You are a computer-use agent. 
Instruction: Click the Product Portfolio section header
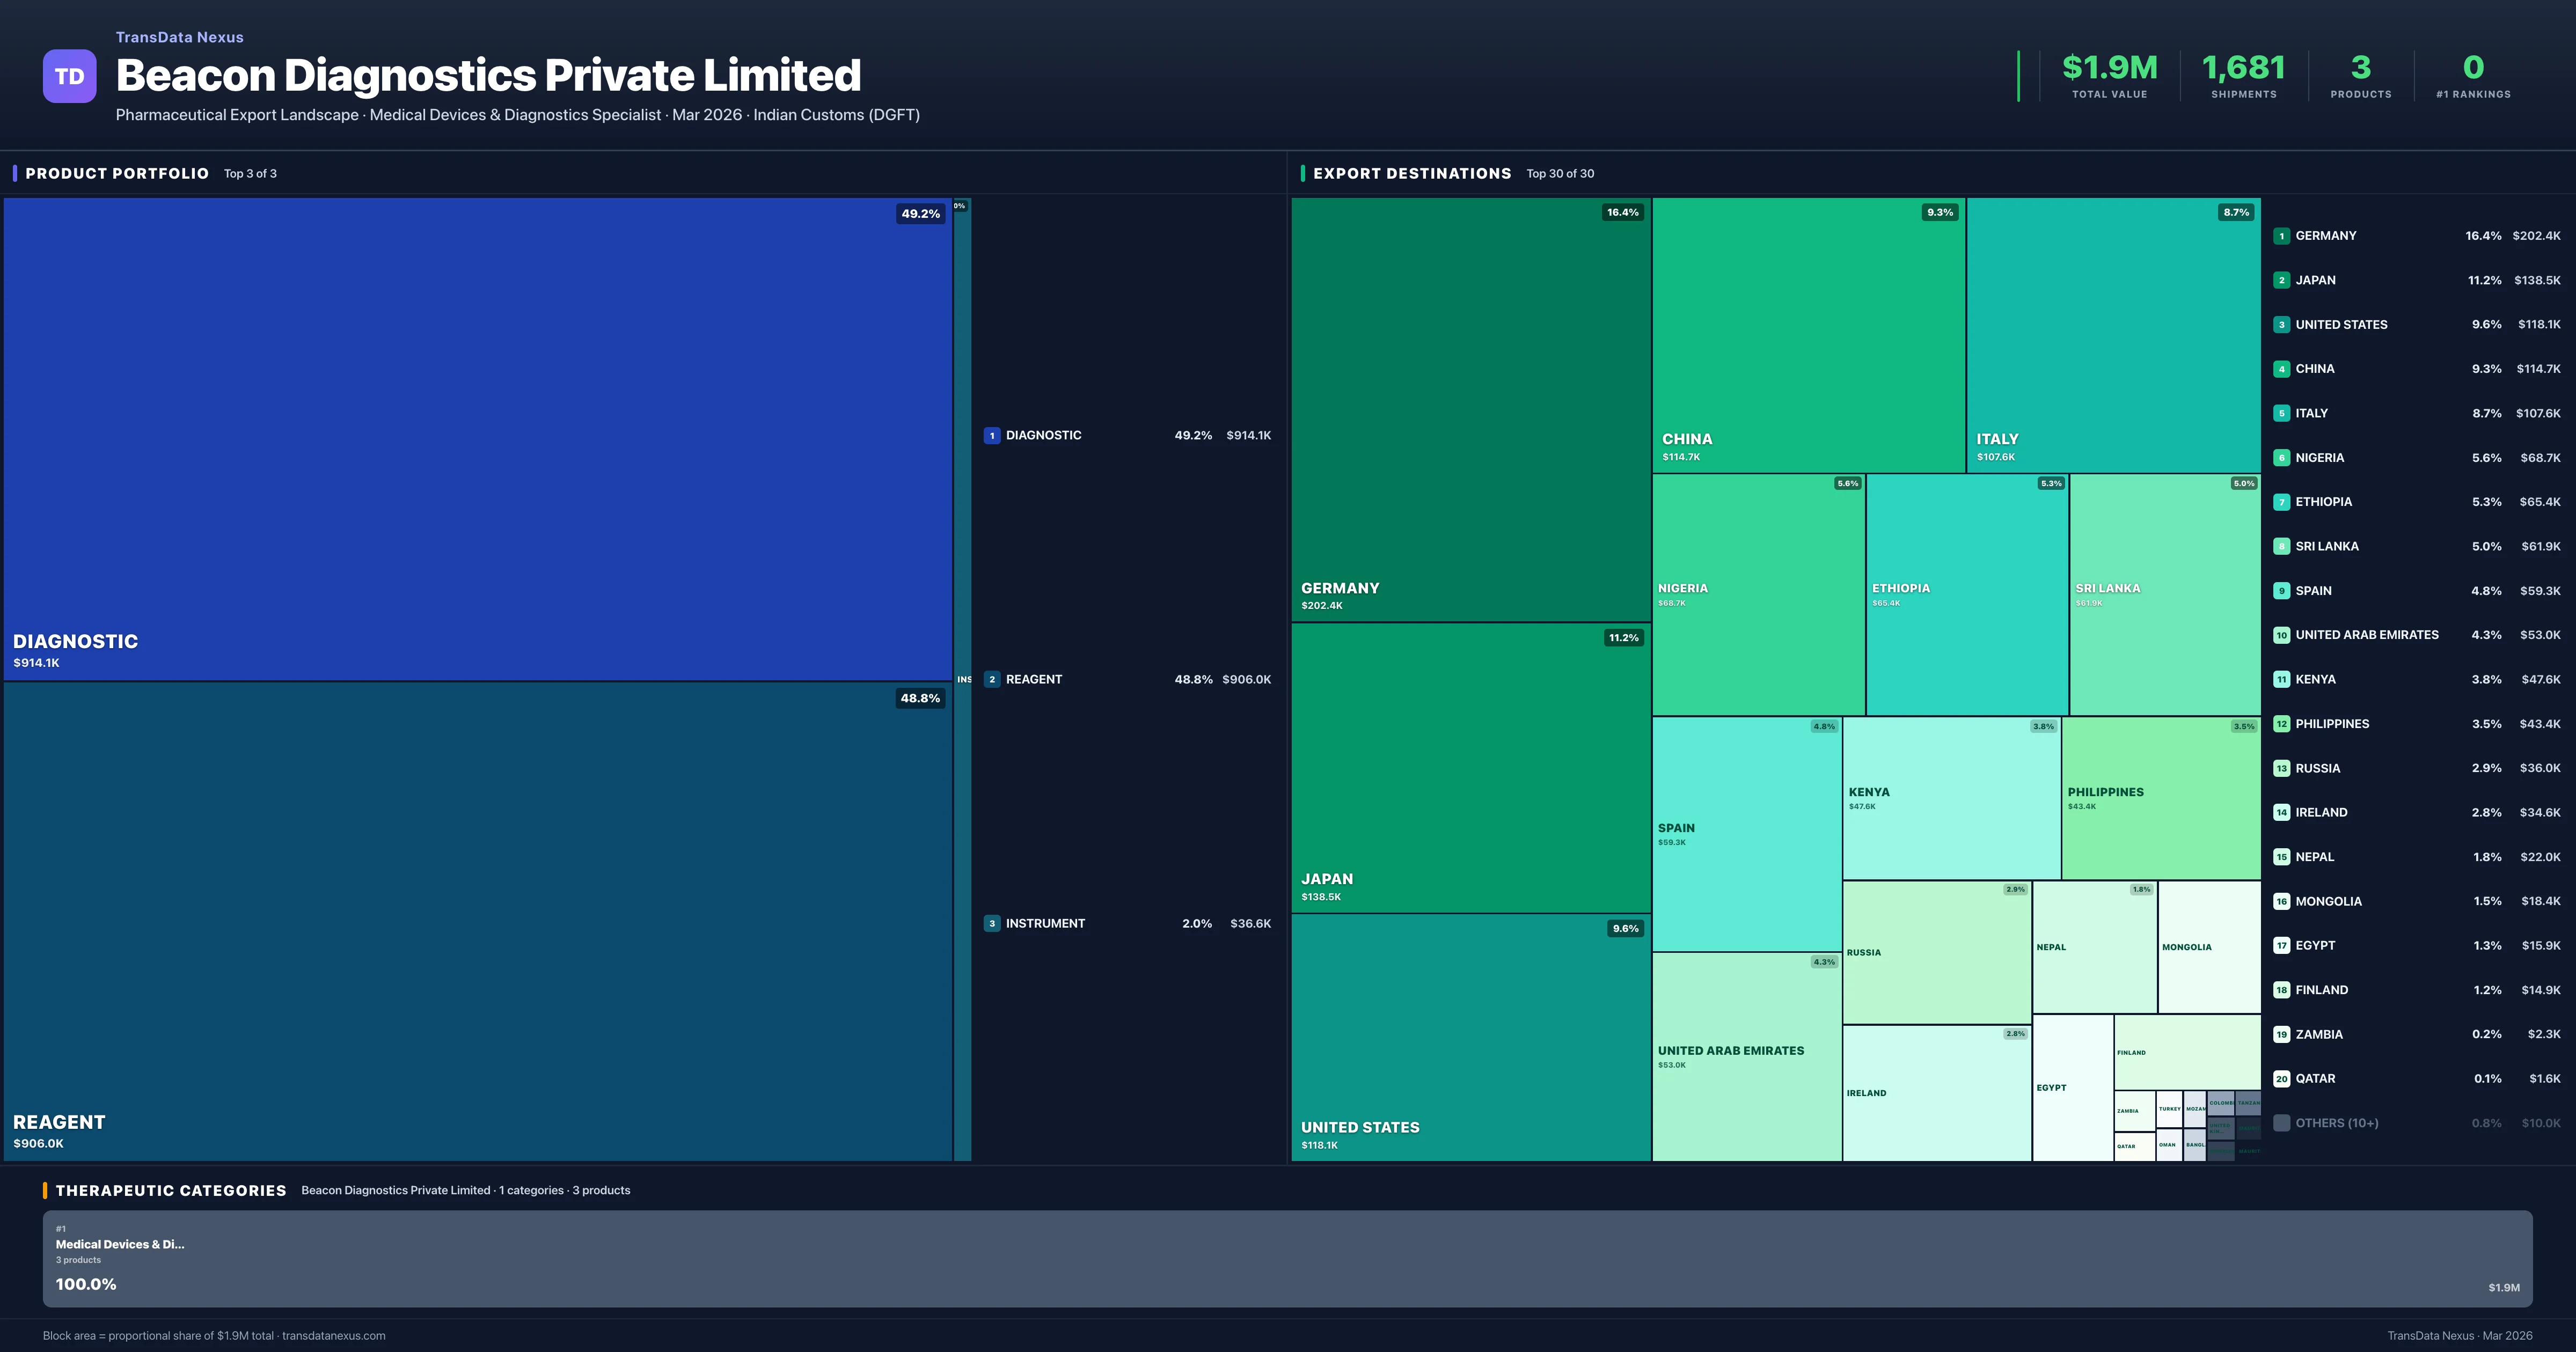coord(117,173)
